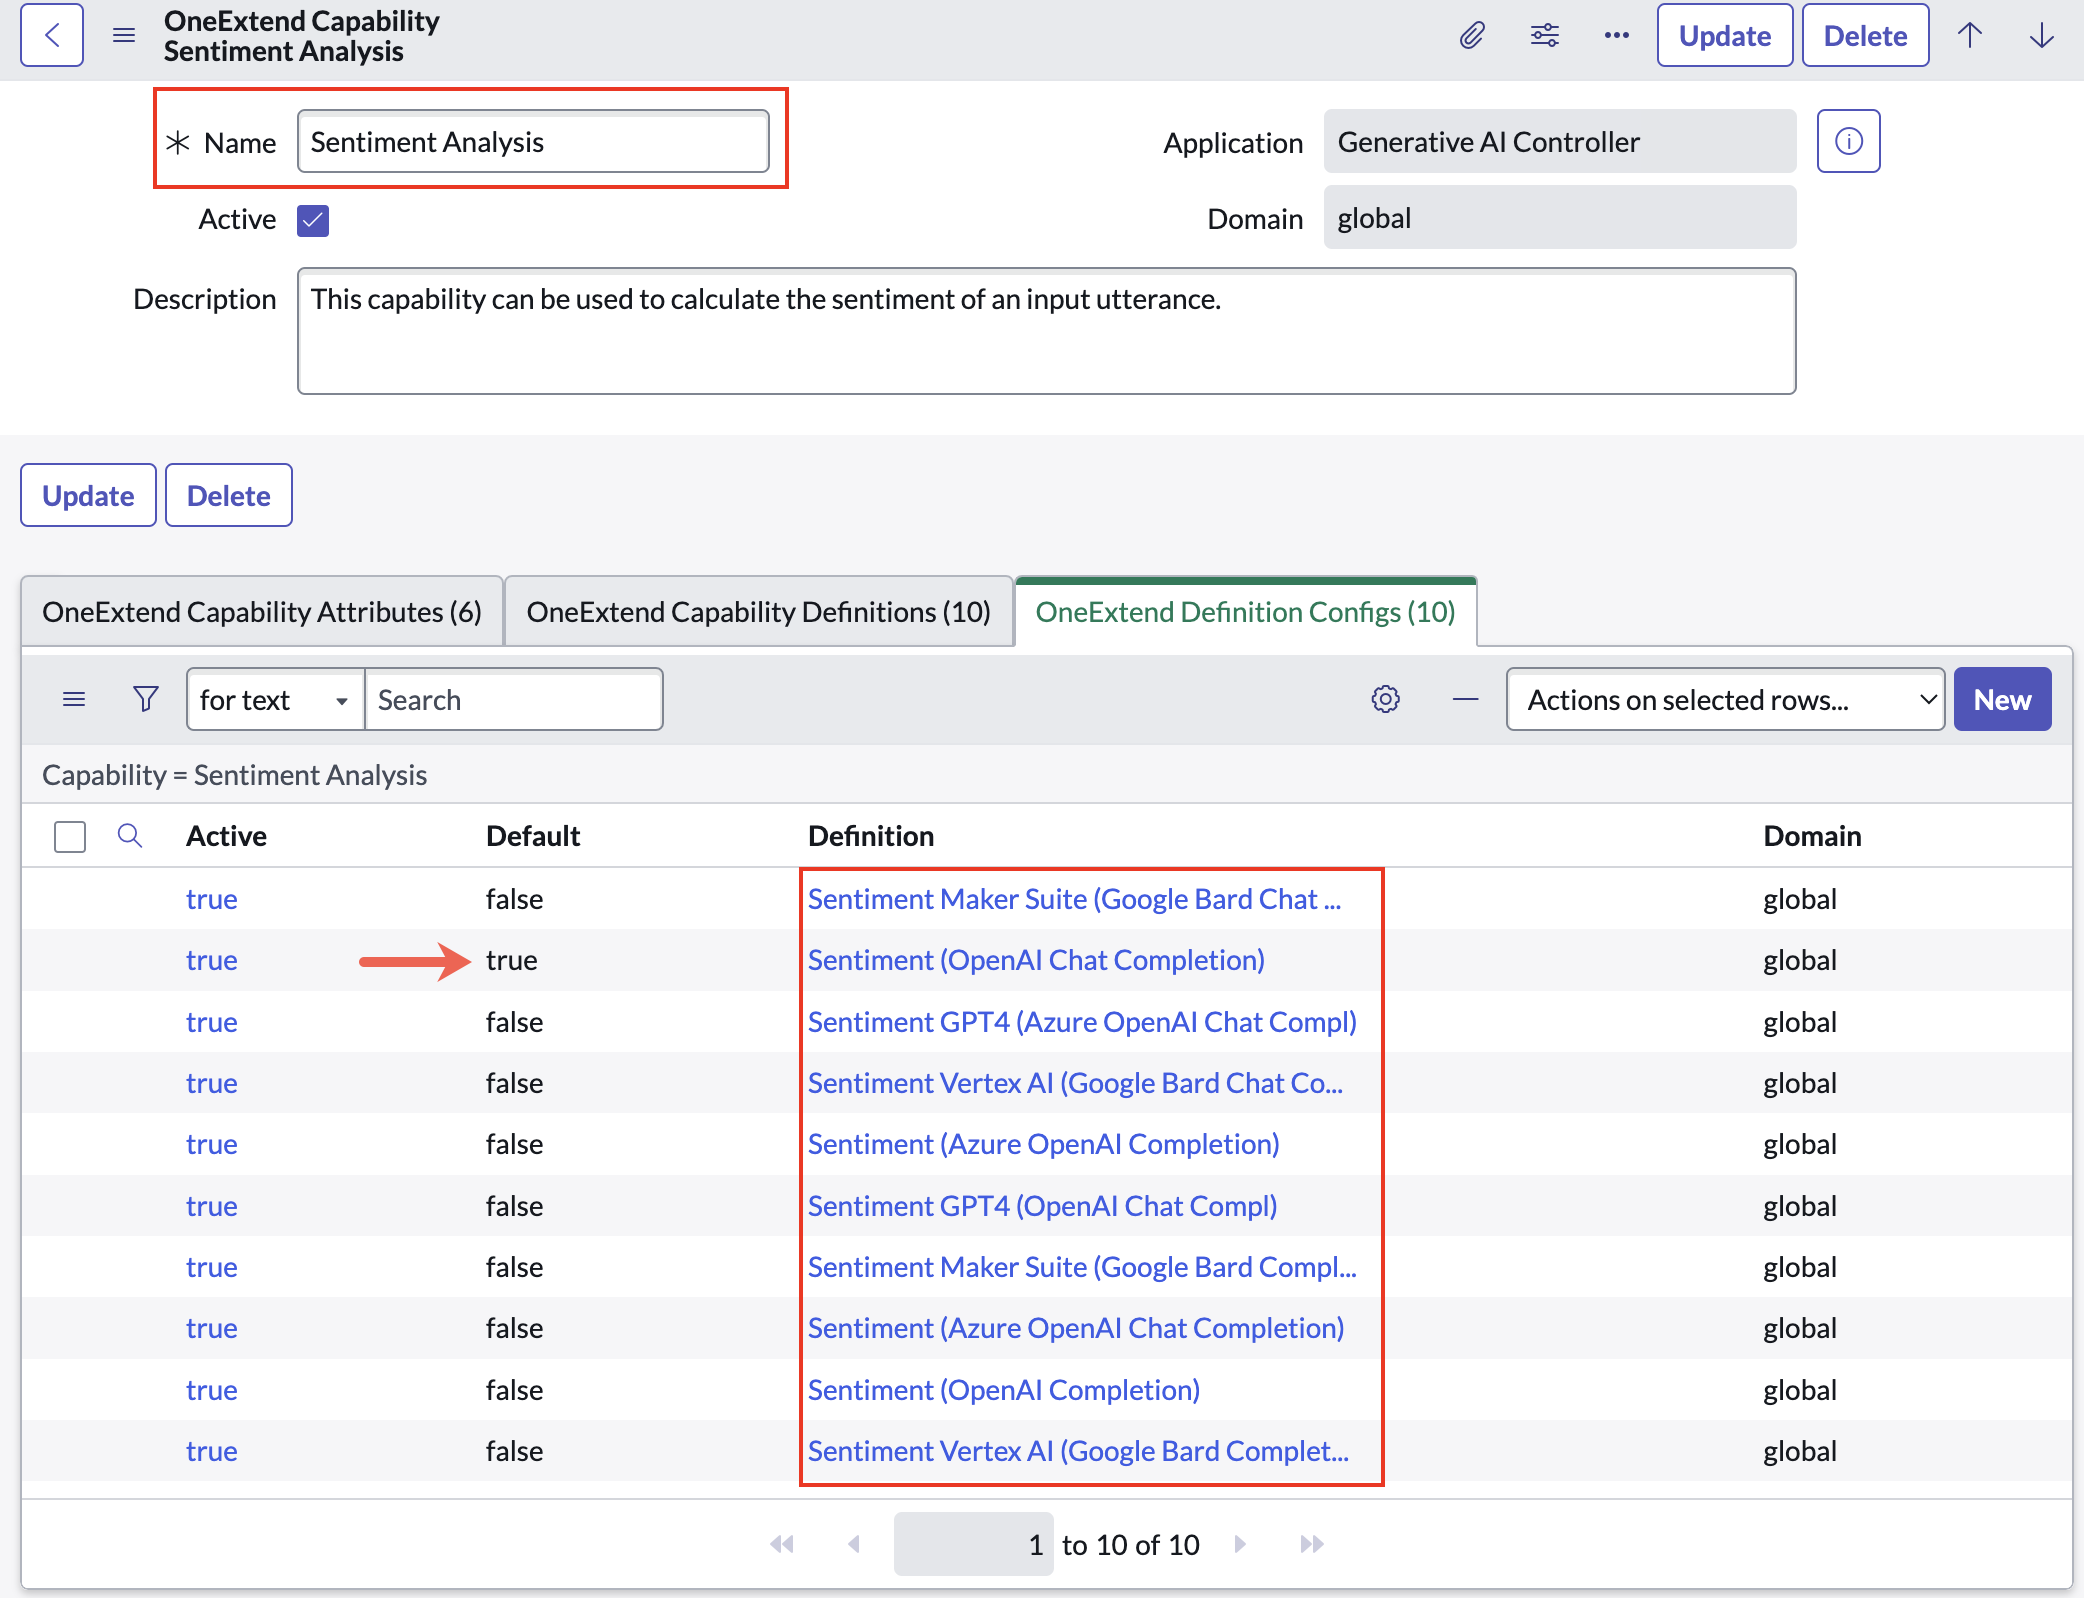Open Sentiment (OpenAI Completion) definition link

pos(1004,1390)
